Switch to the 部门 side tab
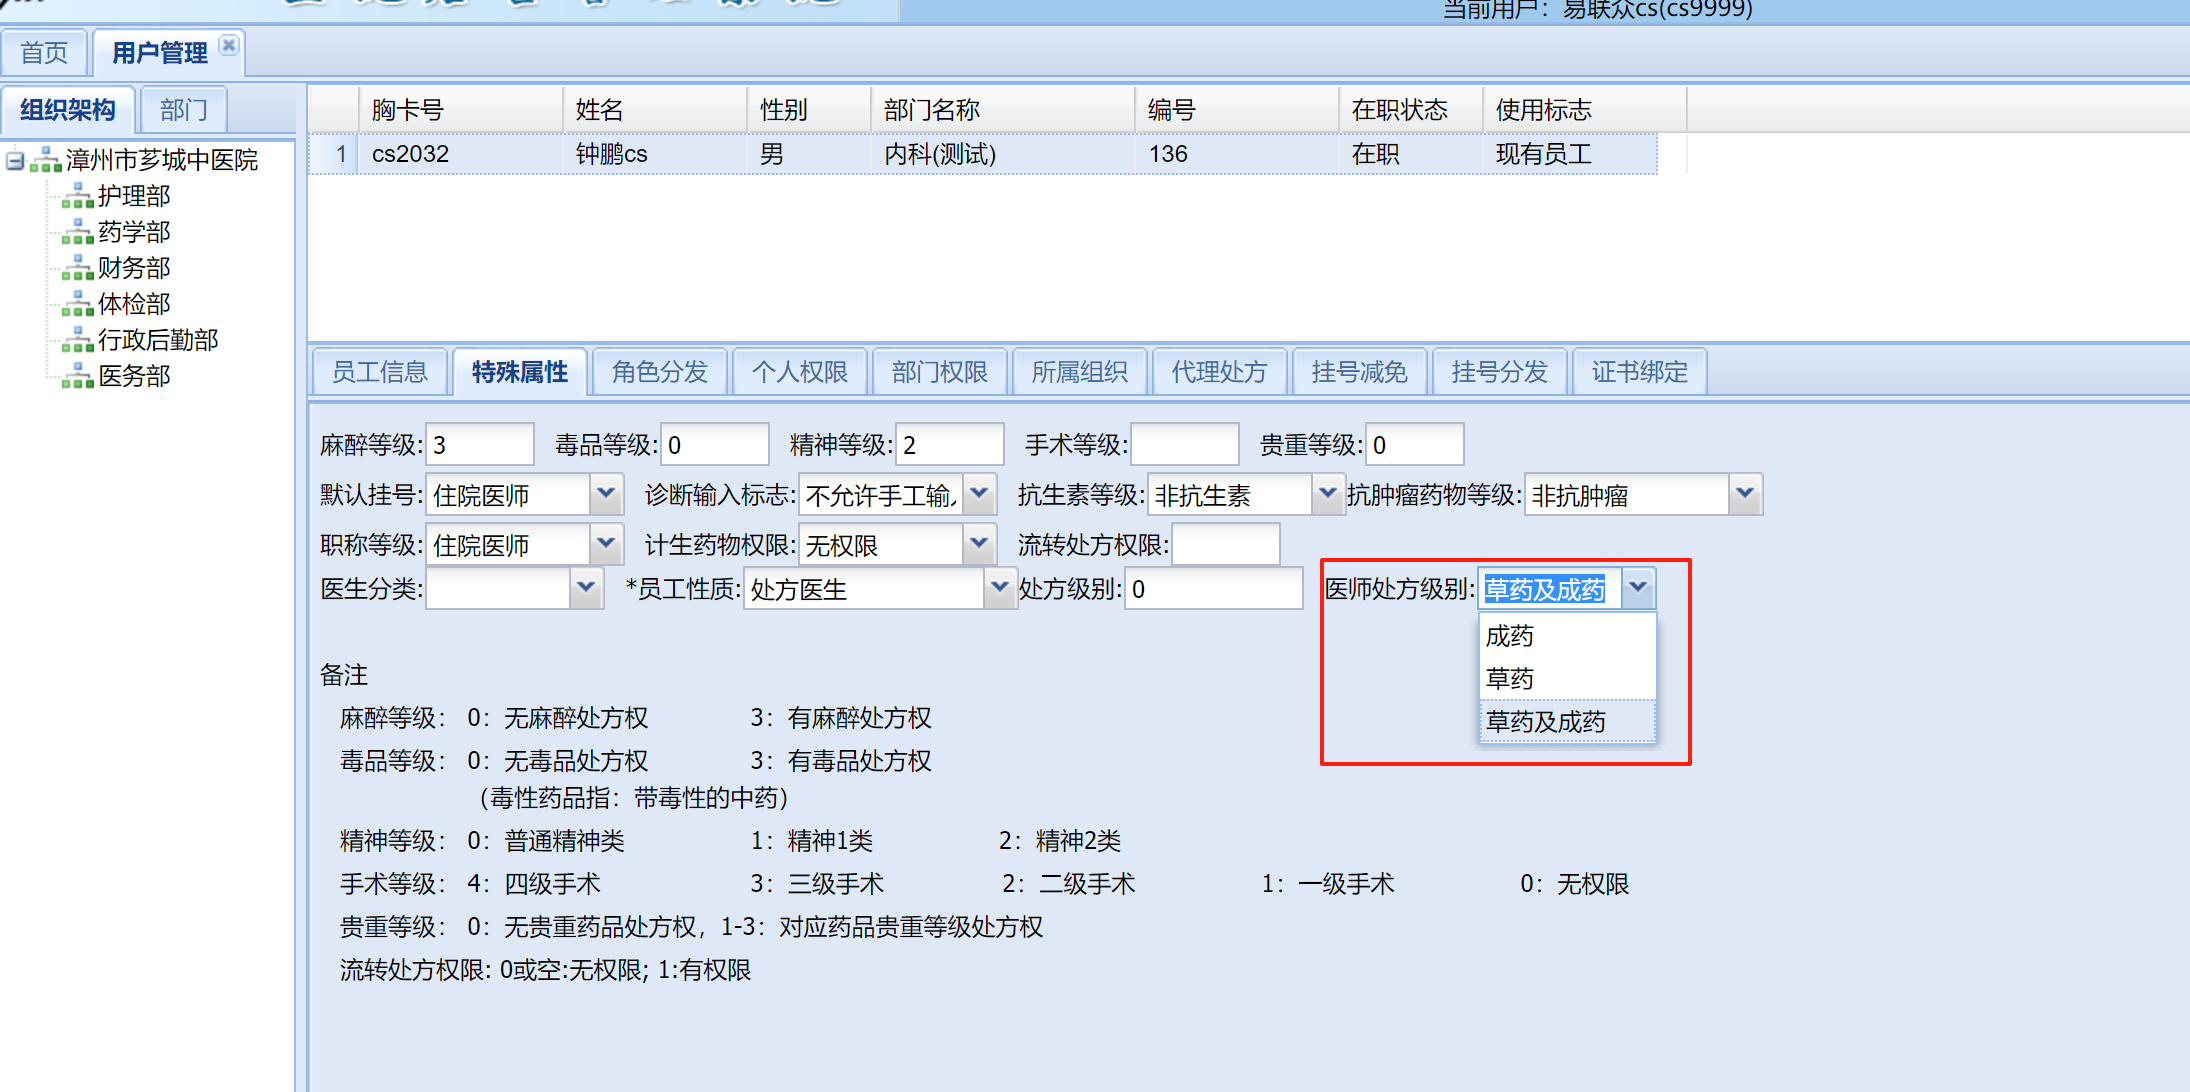 (x=183, y=110)
